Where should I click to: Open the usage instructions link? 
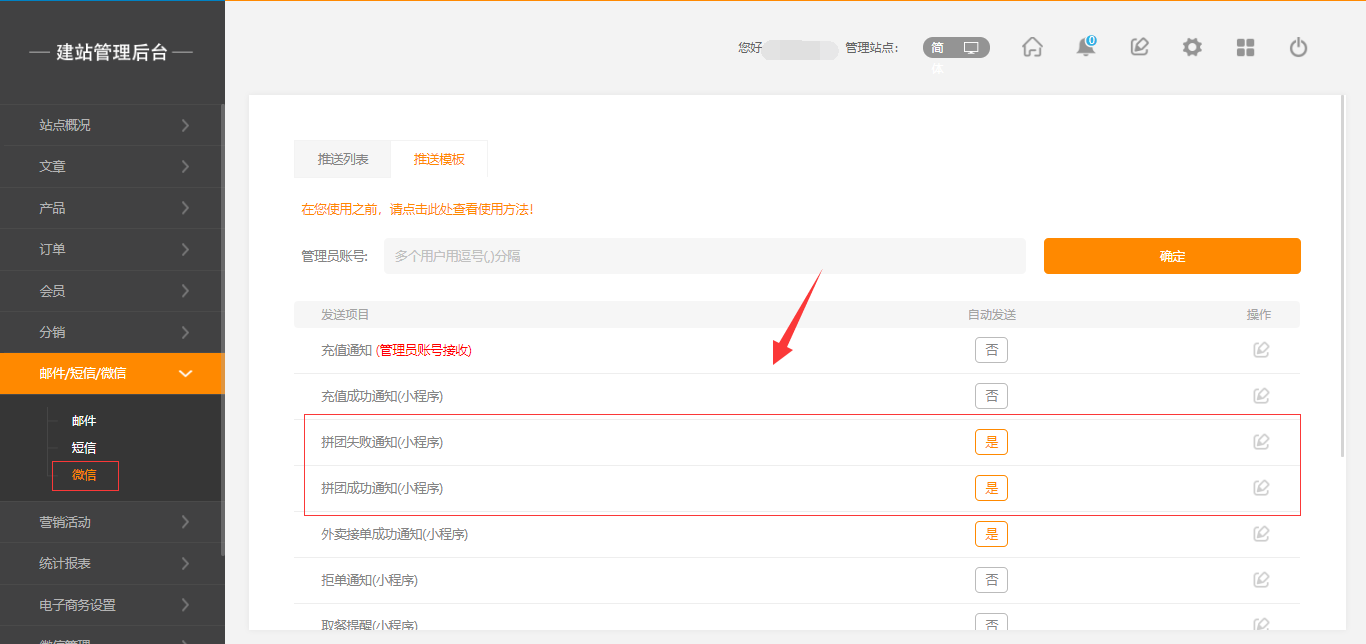coord(417,209)
